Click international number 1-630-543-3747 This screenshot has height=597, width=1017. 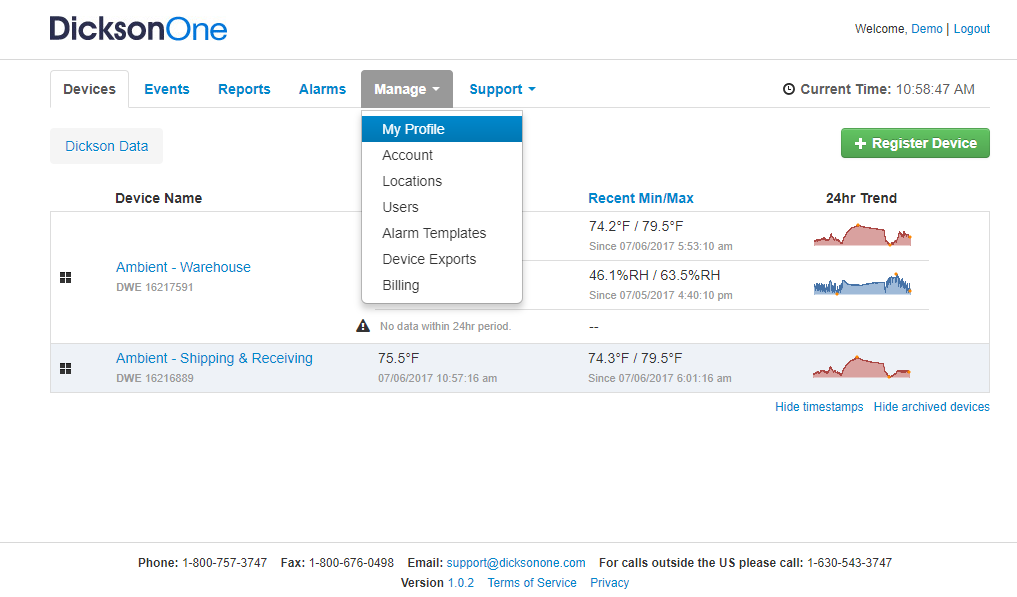pos(849,563)
